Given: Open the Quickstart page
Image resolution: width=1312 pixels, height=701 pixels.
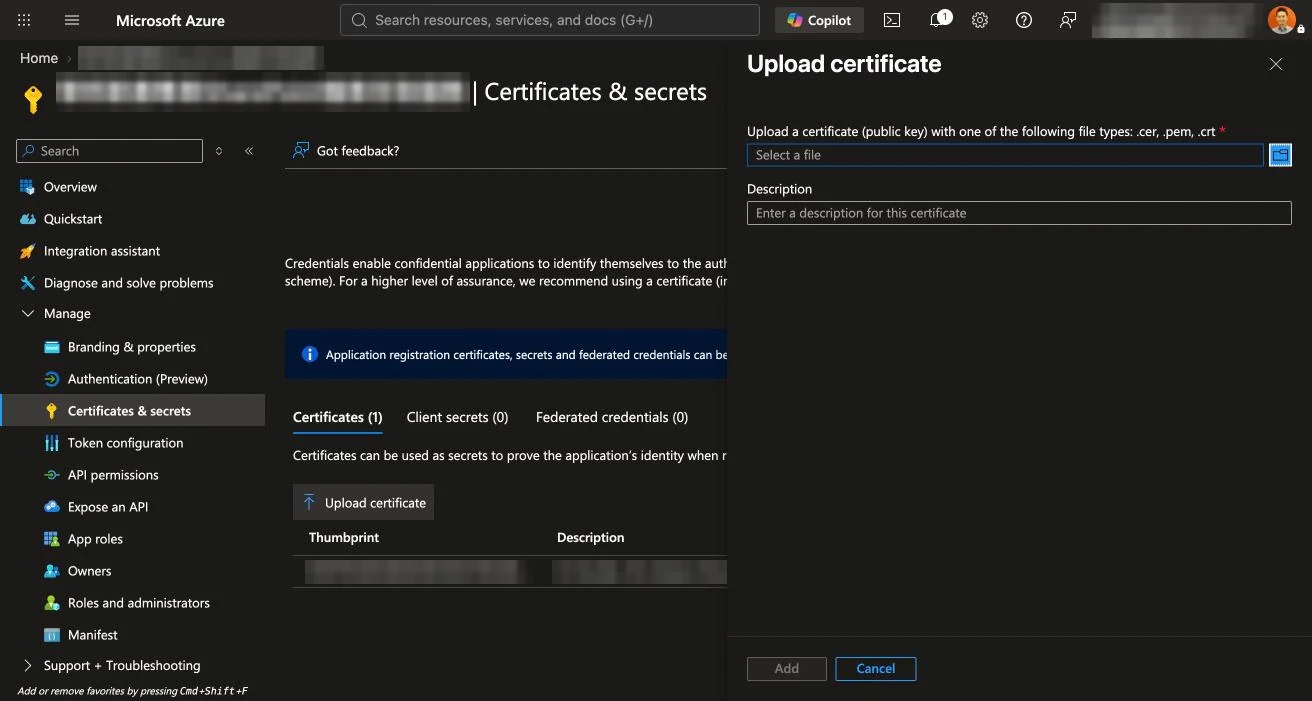Looking at the screenshot, I should click(x=73, y=219).
